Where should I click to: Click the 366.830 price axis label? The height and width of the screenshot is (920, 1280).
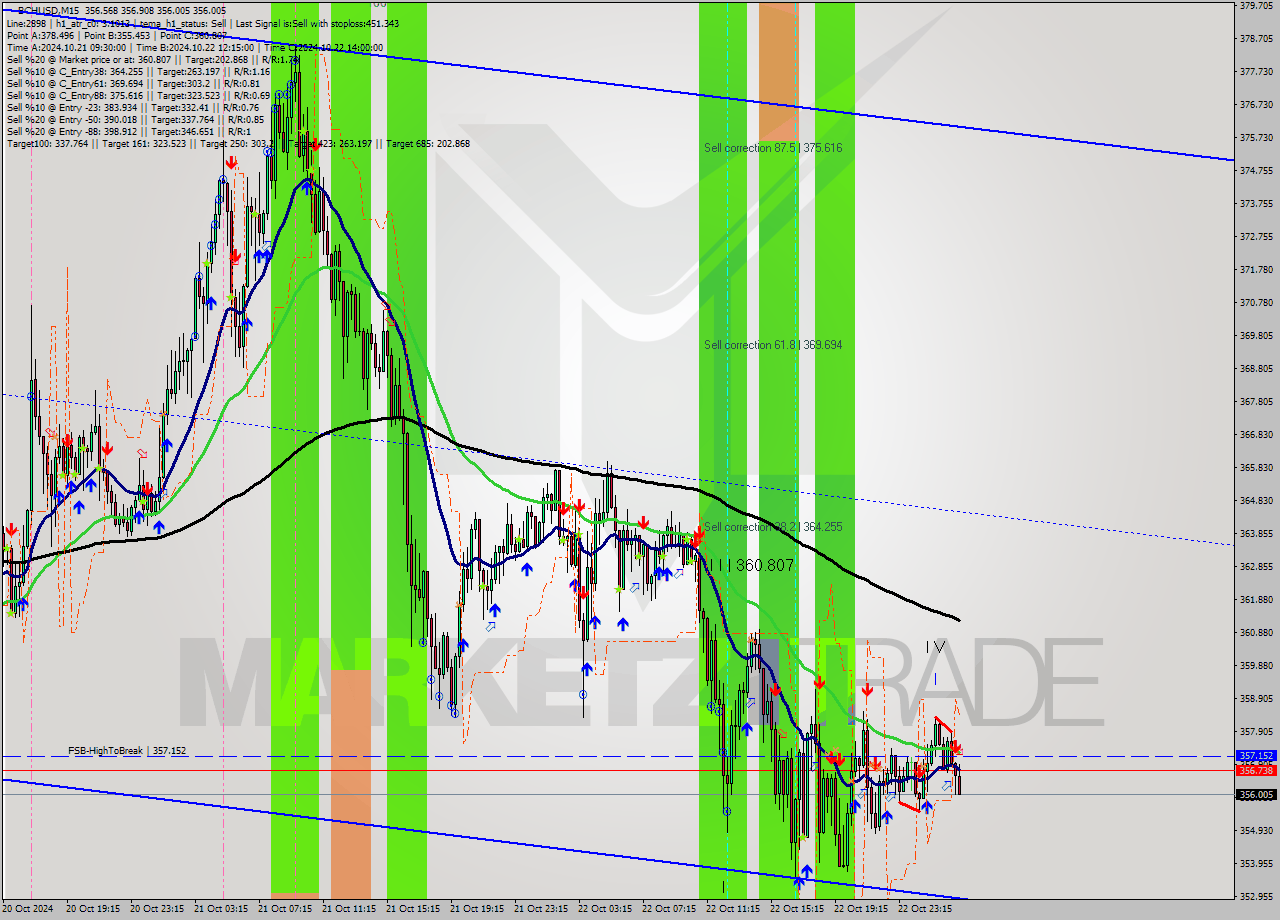coord(1256,434)
